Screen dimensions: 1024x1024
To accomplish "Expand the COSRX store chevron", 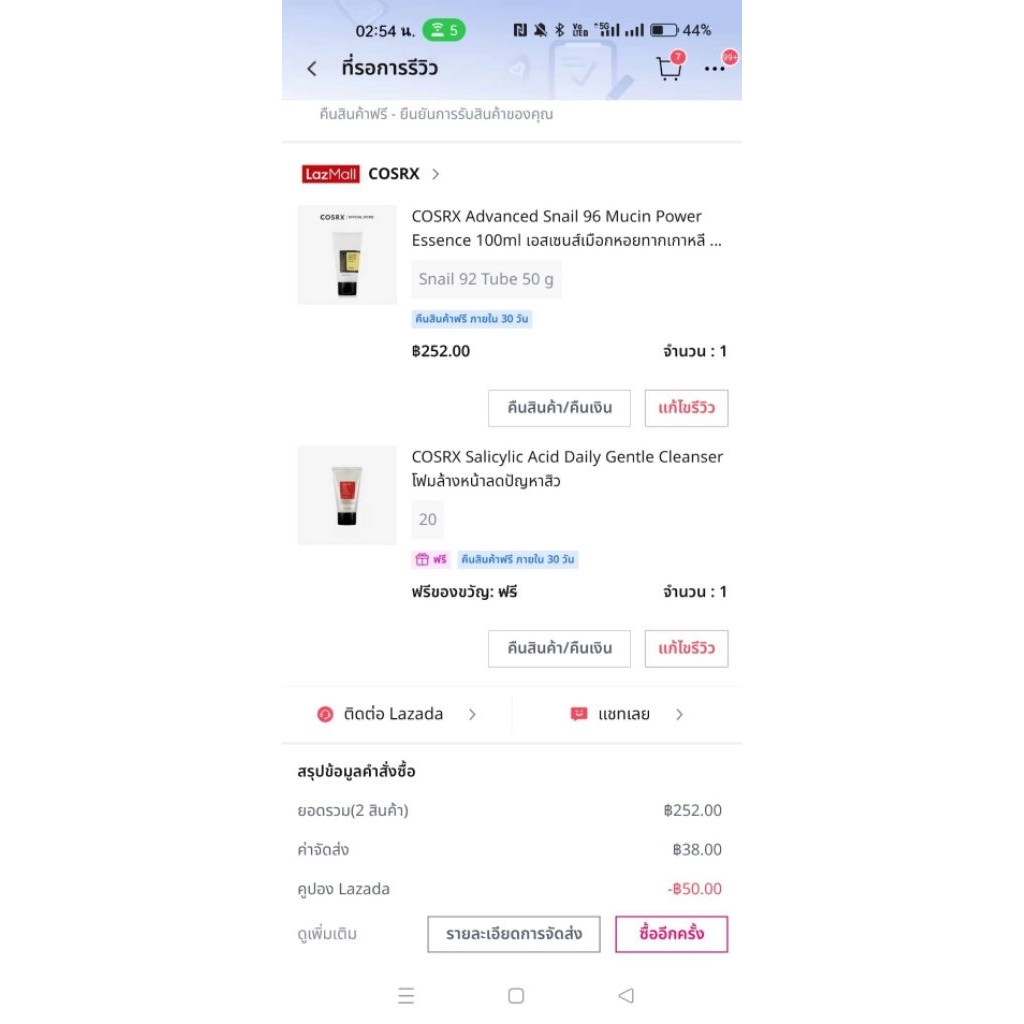I will 436,174.
